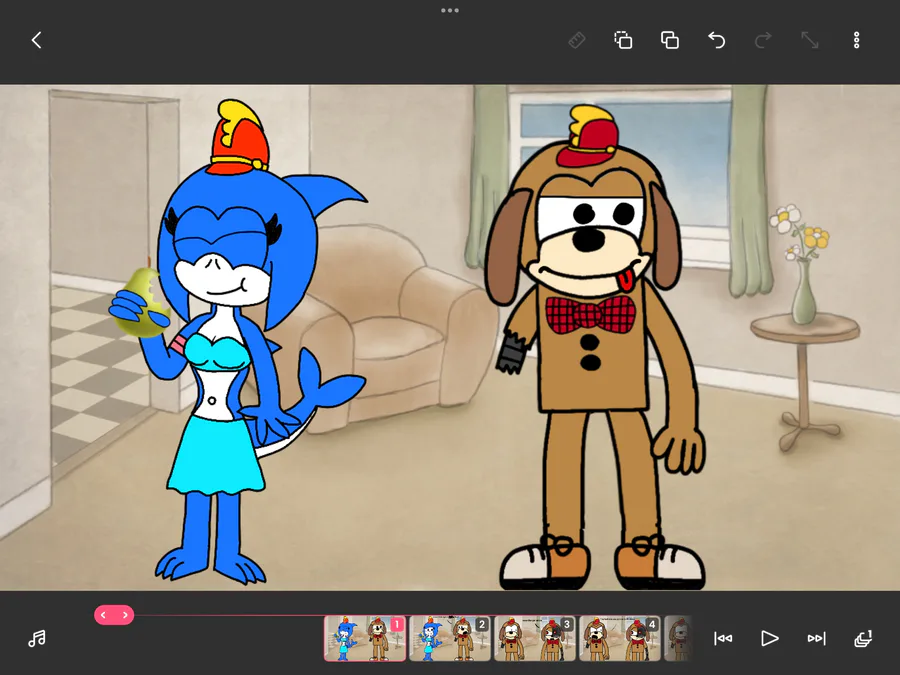The width and height of the screenshot is (900, 675).
Task: Paste frame with overlapping-squares icon
Action: (x=670, y=40)
